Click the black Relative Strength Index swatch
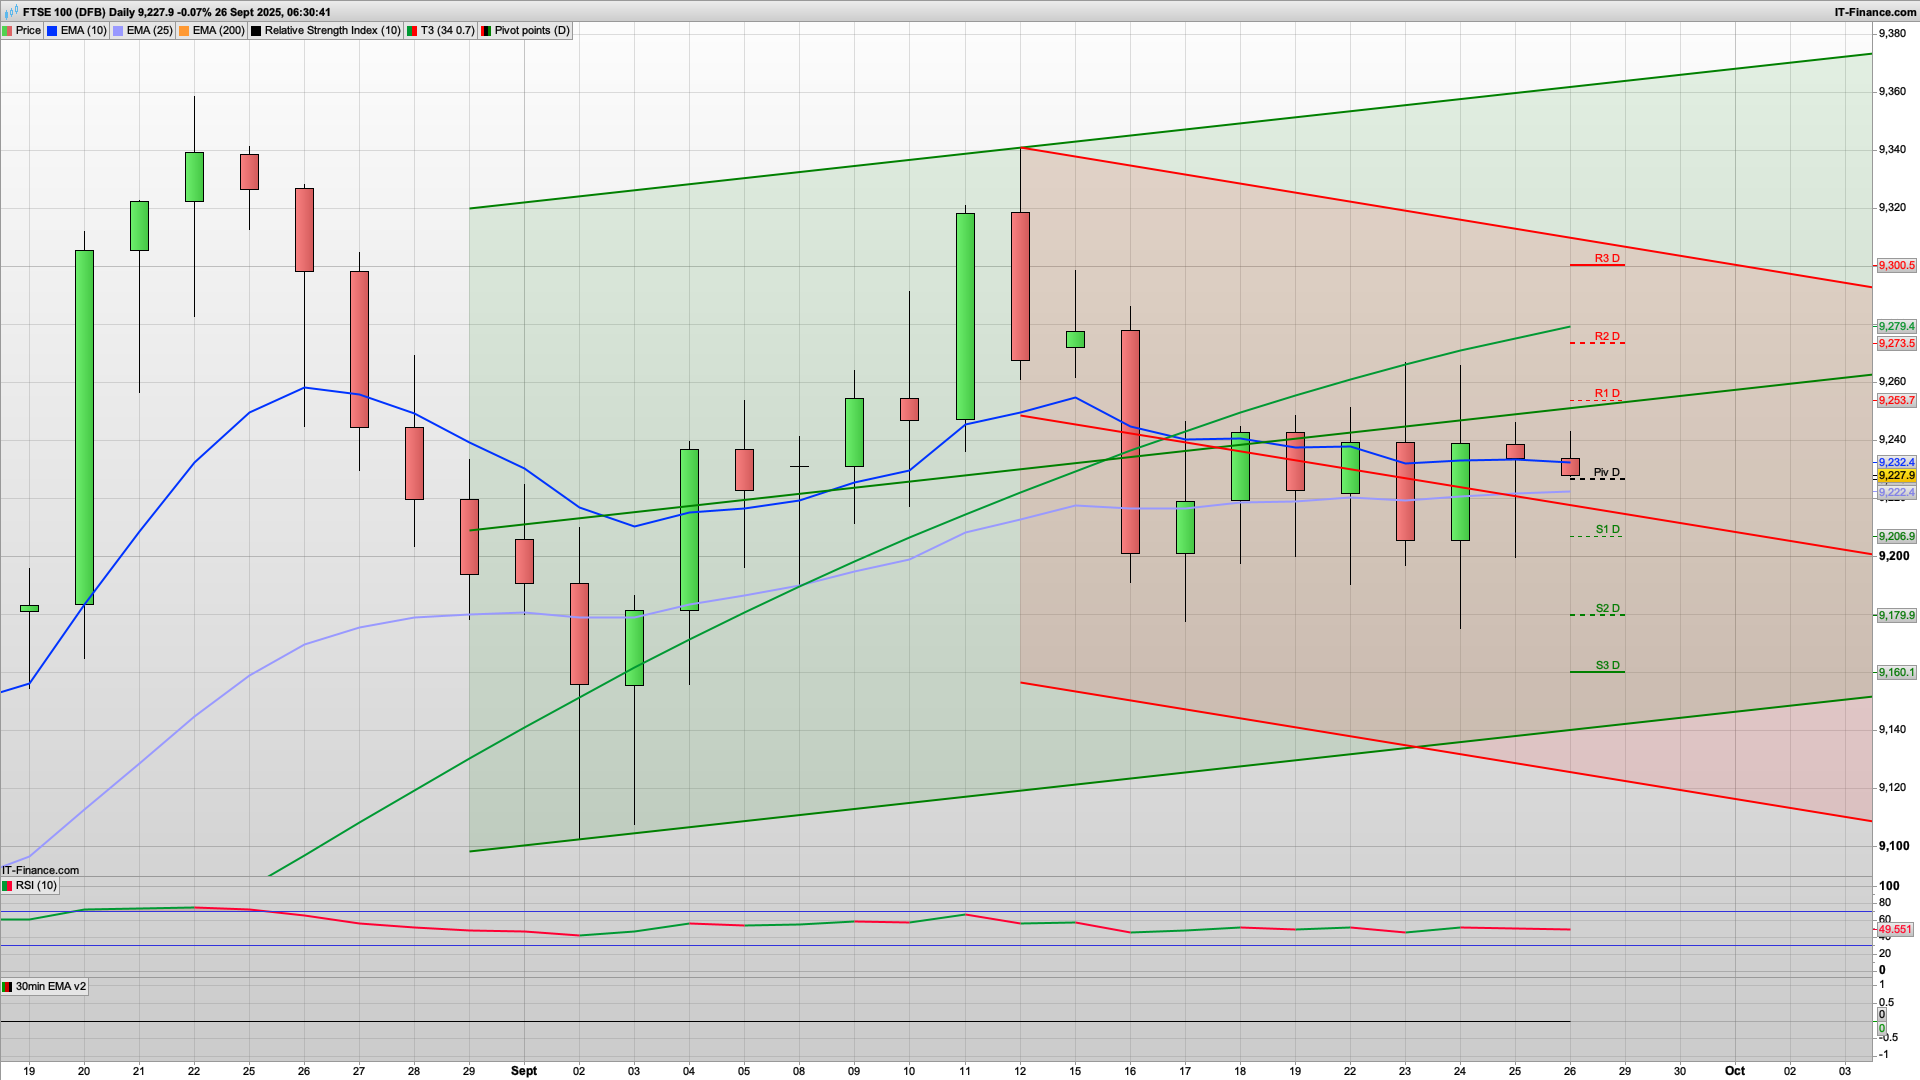The image size is (1920, 1080). coord(256,31)
